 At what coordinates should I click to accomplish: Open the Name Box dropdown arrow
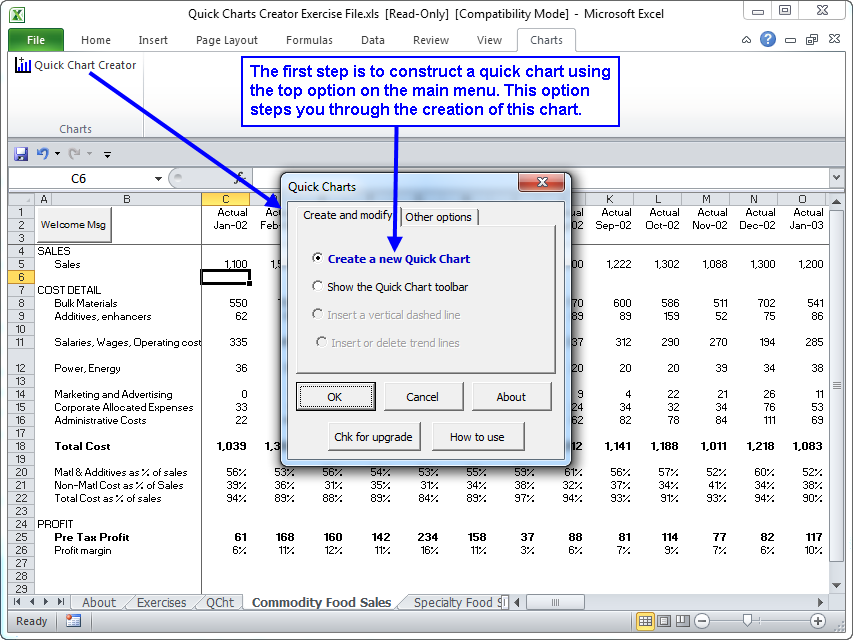pyautogui.click(x=158, y=179)
